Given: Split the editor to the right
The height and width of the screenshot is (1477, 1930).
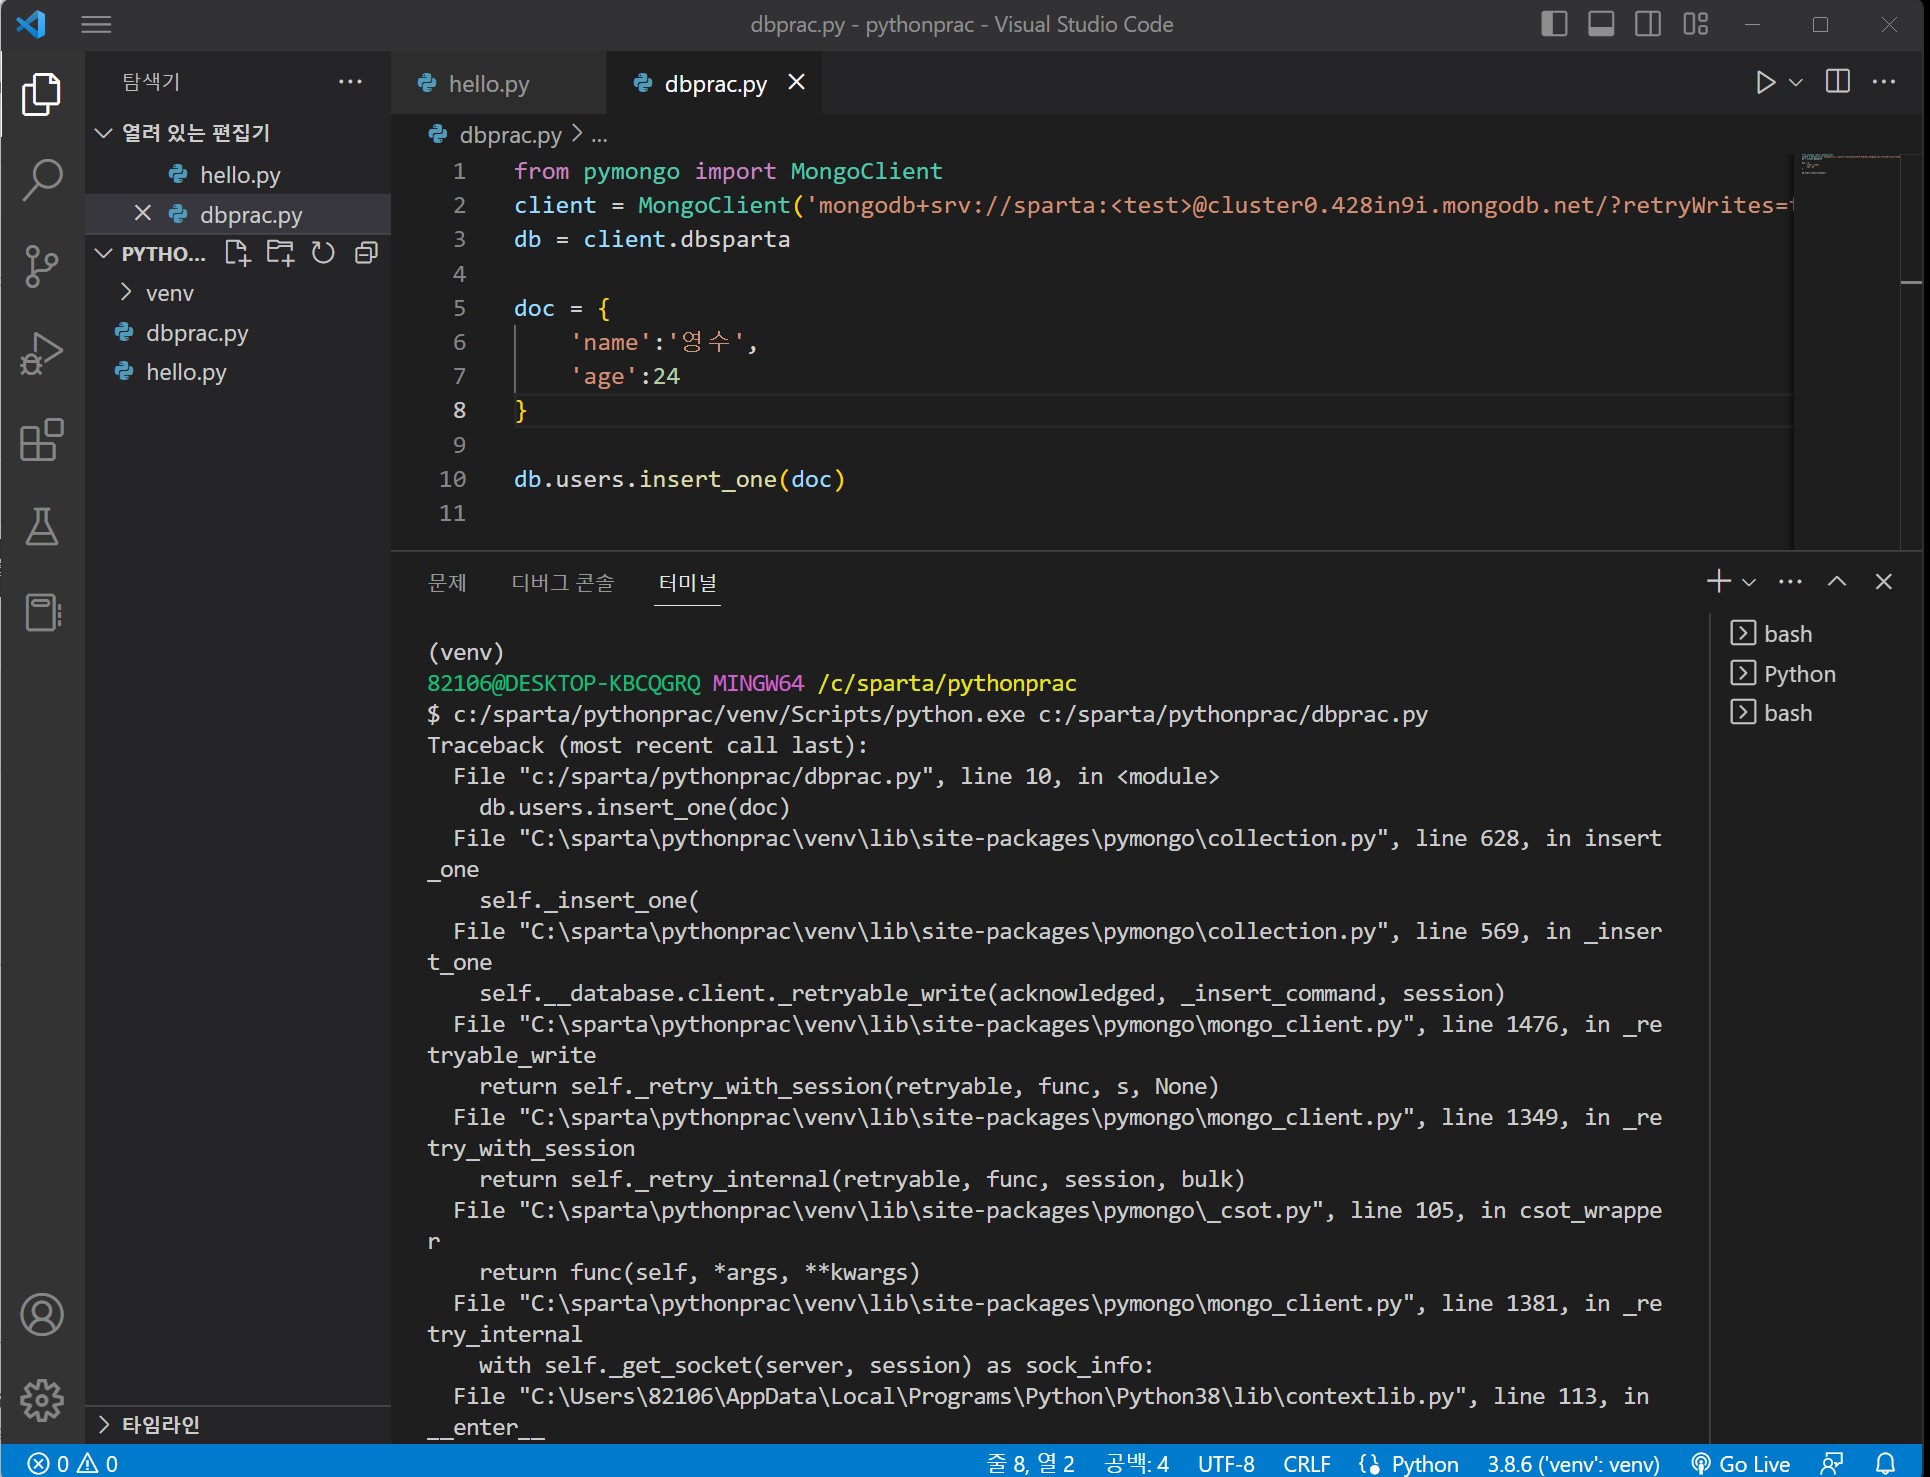Looking at the screenshot, I should tap(1838, 82).
